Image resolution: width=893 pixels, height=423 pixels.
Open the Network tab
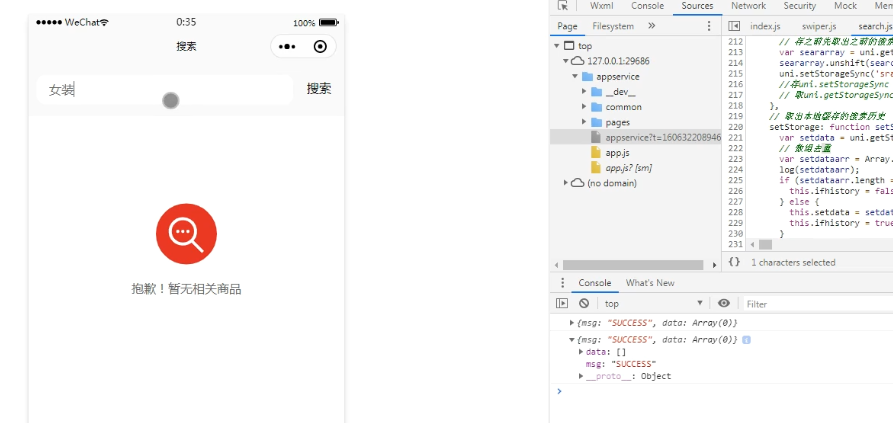(x=748, y=6)
